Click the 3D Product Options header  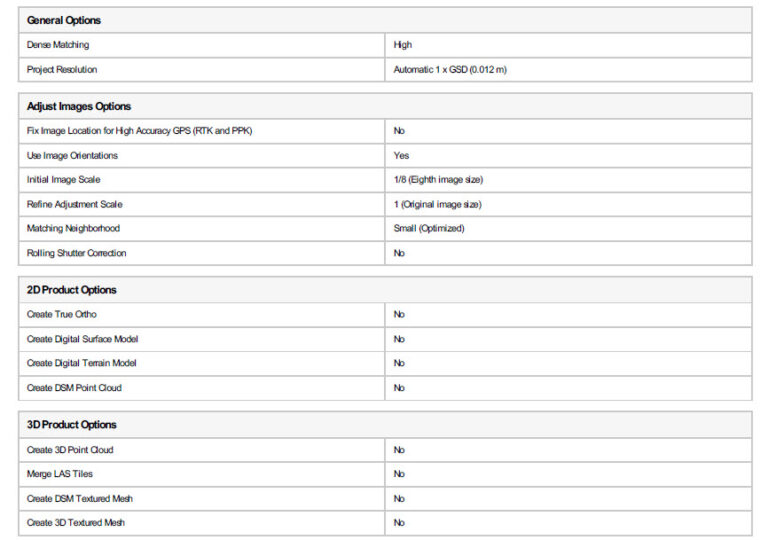pyautogui.click(x=72, y=425)
